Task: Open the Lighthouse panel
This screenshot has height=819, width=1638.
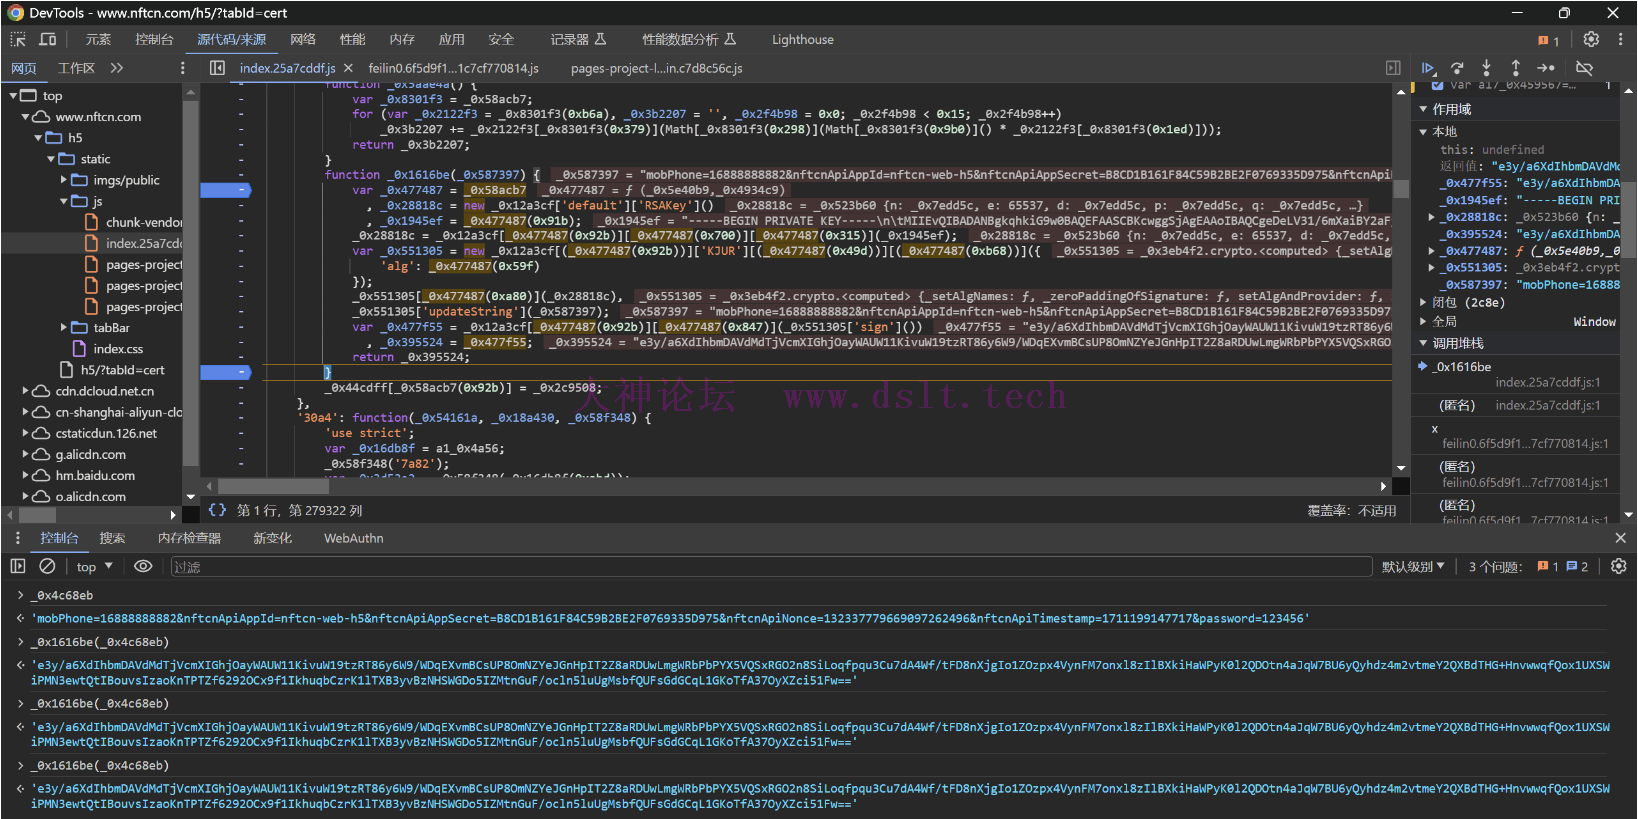Action: (802, 39)
